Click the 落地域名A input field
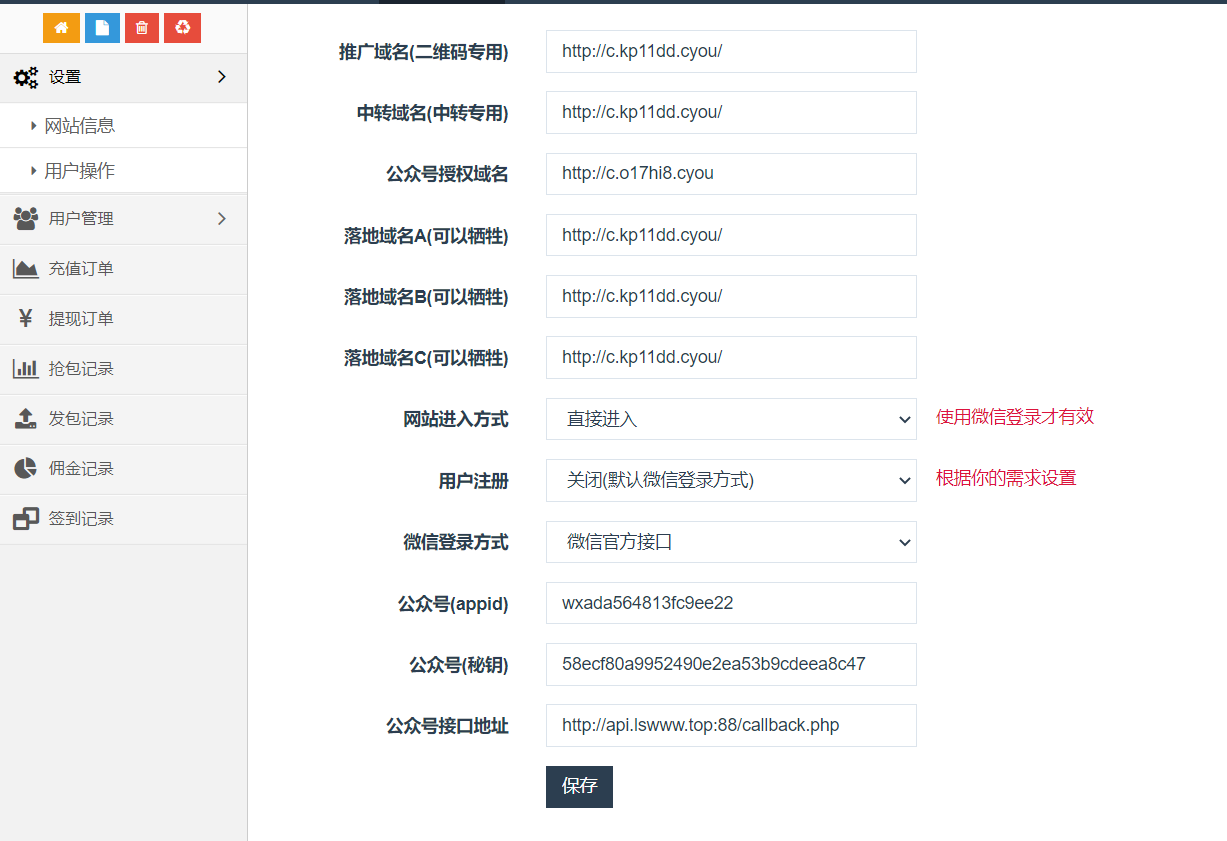 [731, 235]
